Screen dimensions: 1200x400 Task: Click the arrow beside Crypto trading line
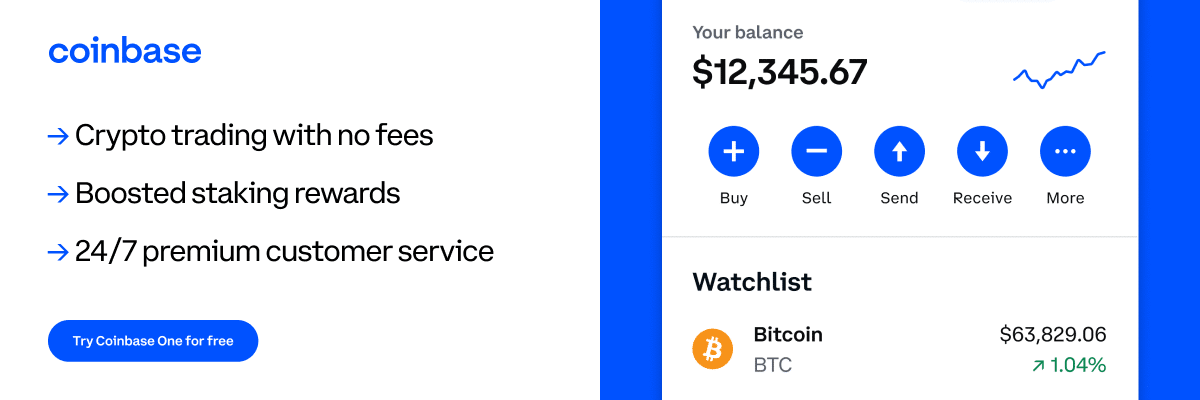(x=58, y=136)
